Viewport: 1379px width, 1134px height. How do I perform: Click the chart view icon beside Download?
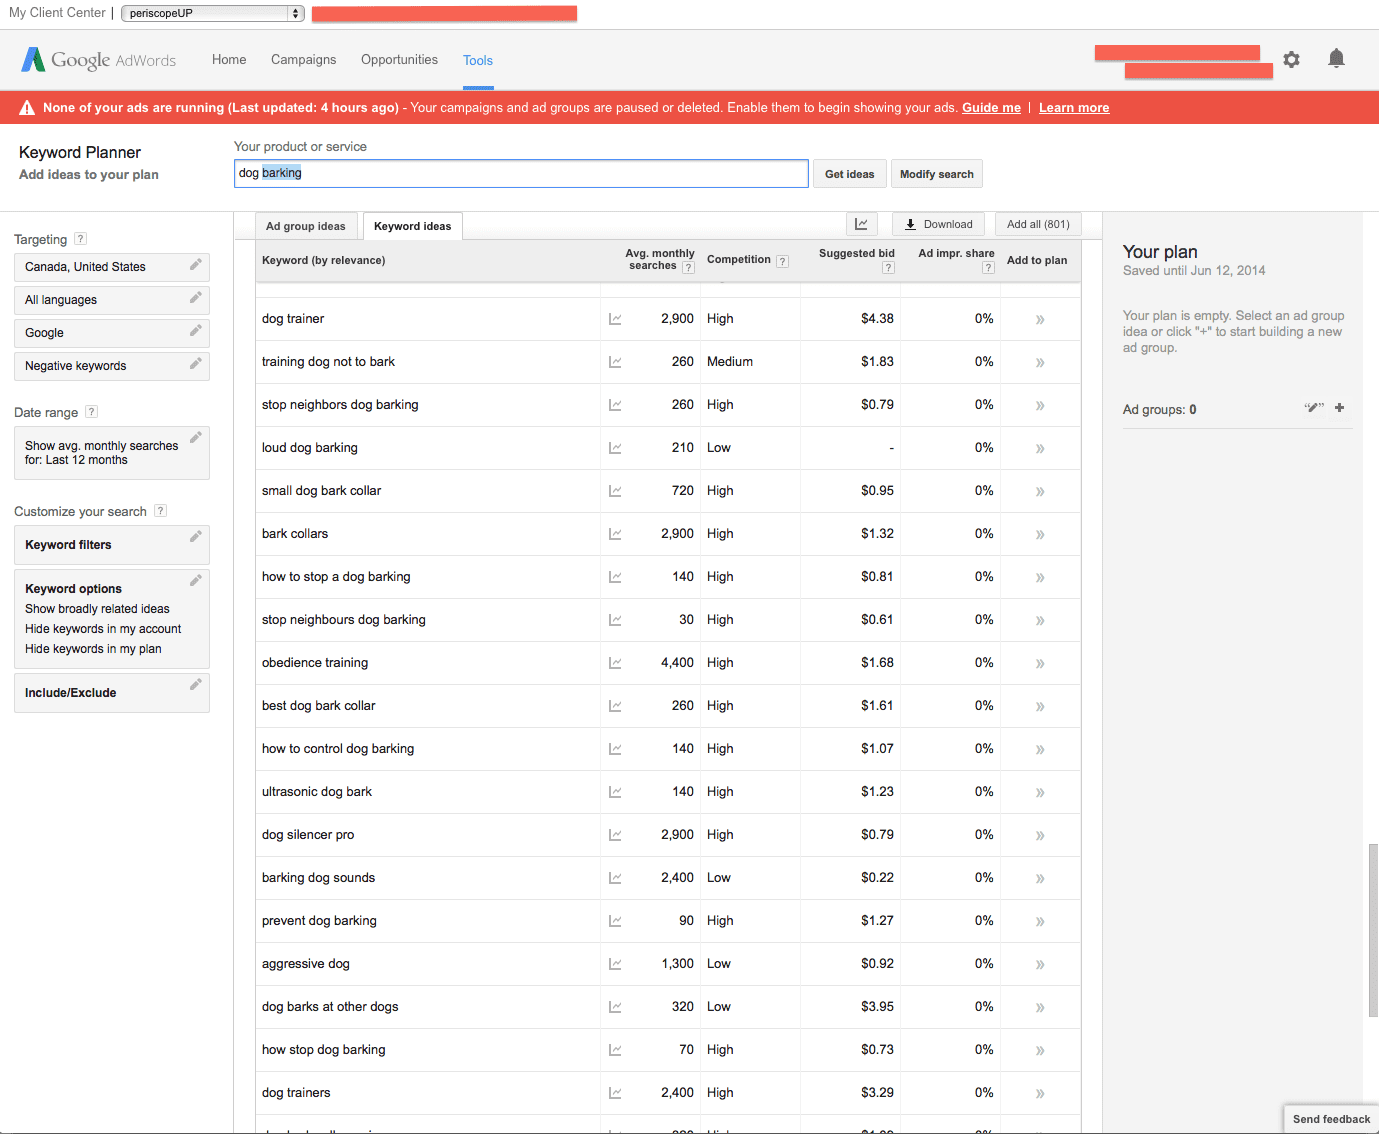[861, 224]
